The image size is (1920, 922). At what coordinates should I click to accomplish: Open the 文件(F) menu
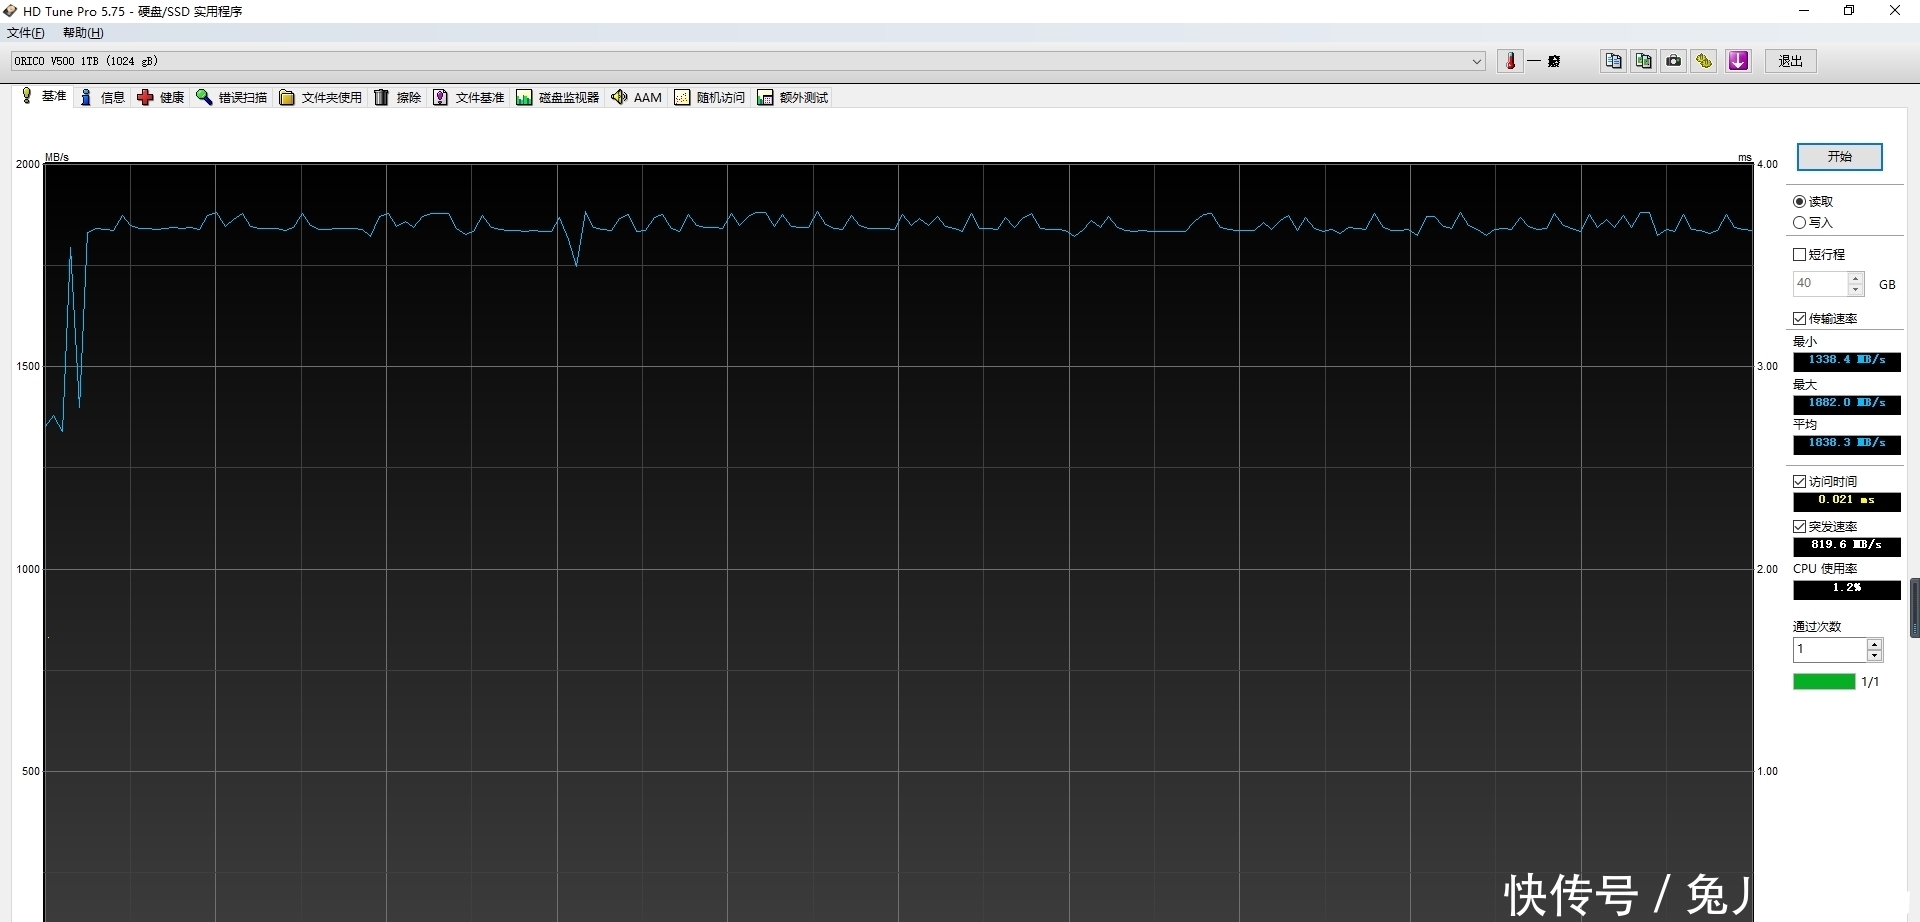pos(26,33)
